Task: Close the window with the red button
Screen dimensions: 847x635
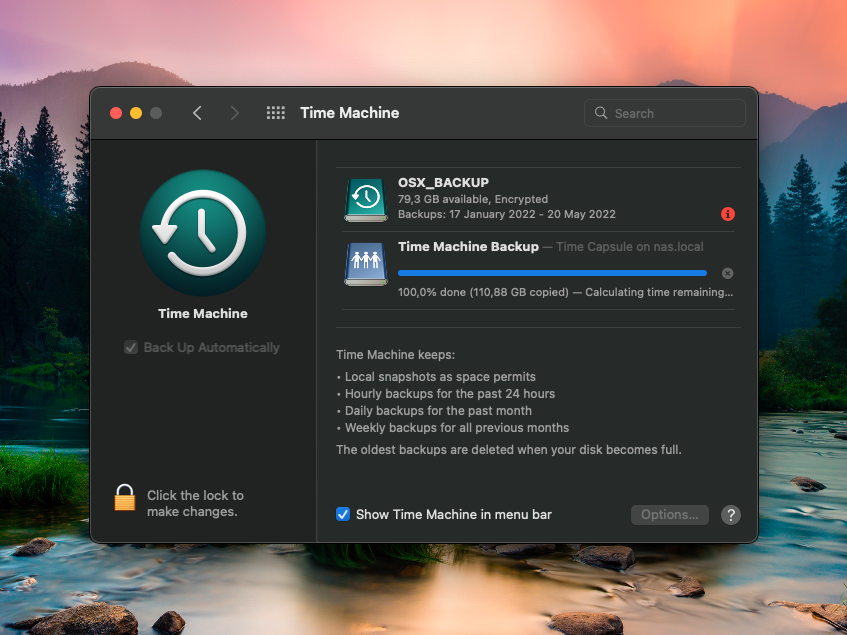Action: [116, 113]
